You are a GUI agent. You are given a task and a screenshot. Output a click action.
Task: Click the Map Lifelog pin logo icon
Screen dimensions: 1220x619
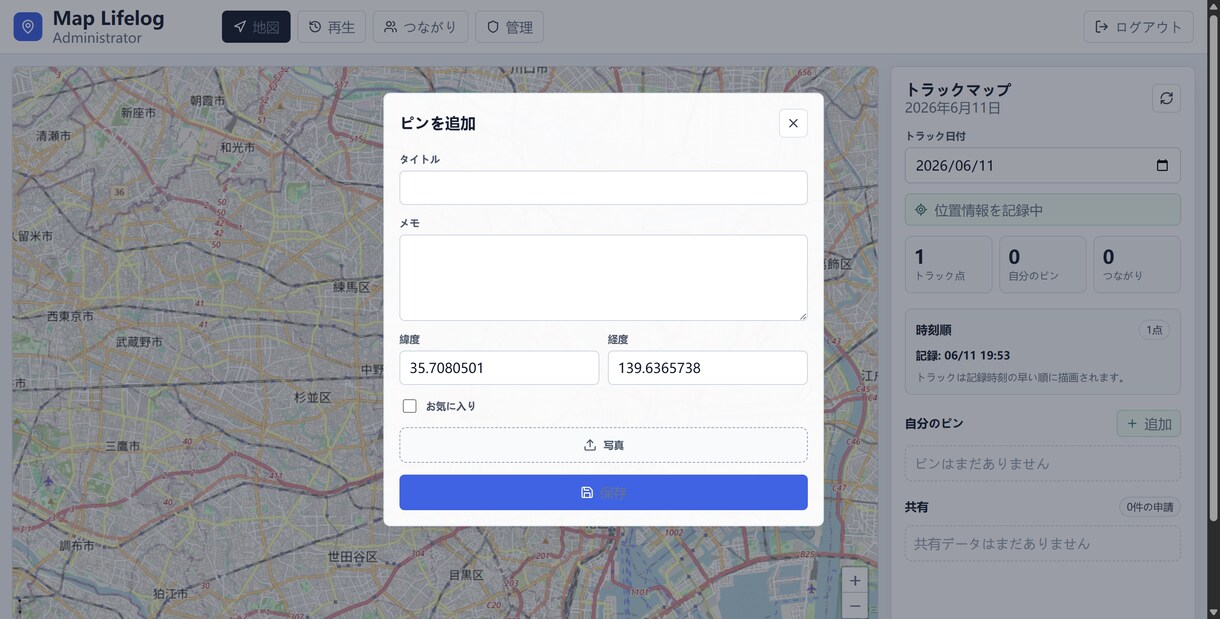pos(28,27)
